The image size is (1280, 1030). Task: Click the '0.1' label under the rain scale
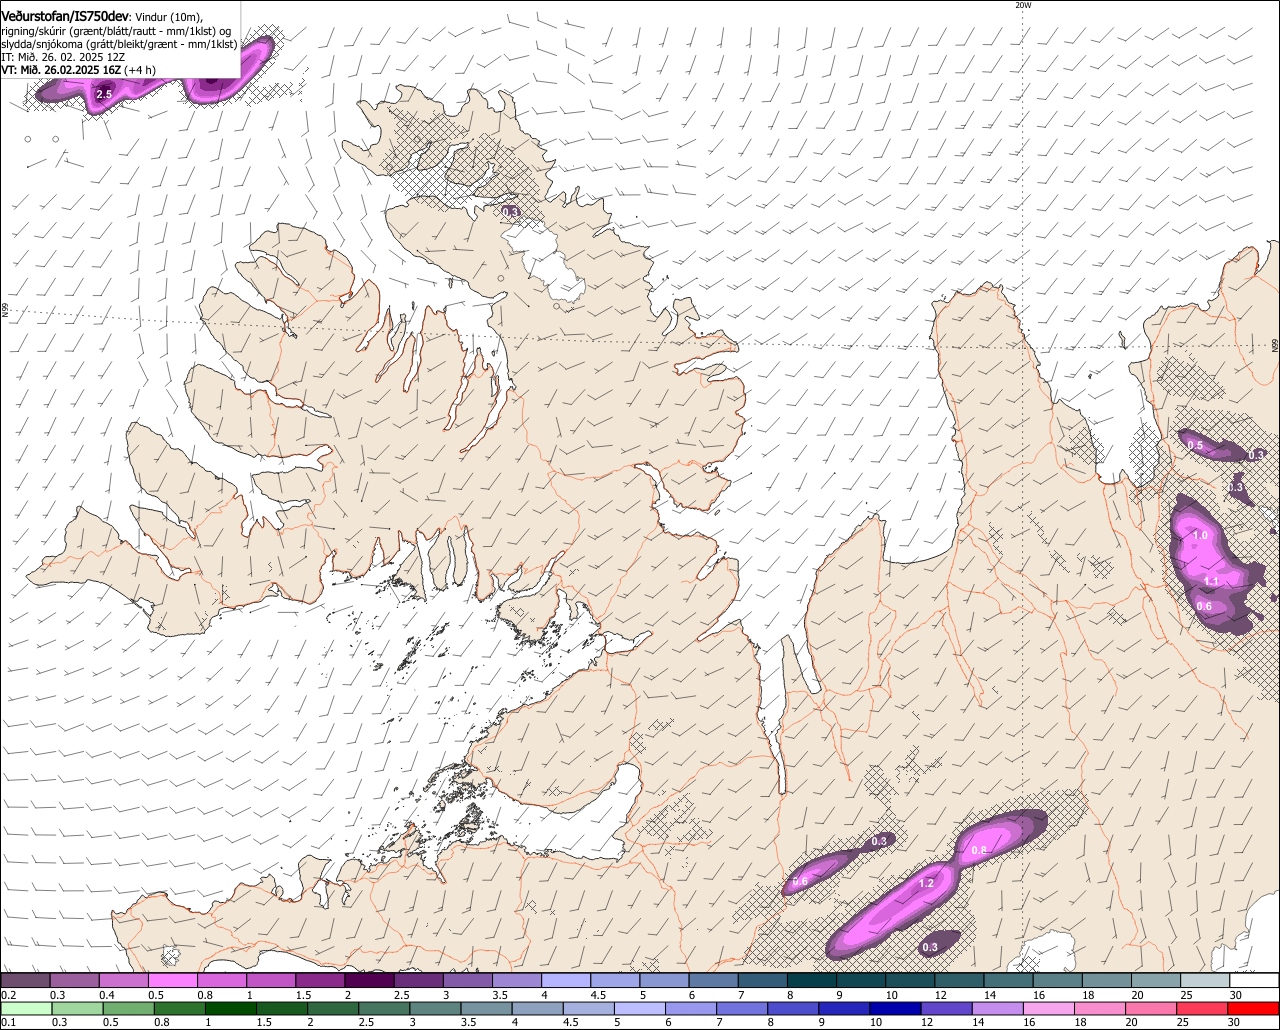(9, 1022)
